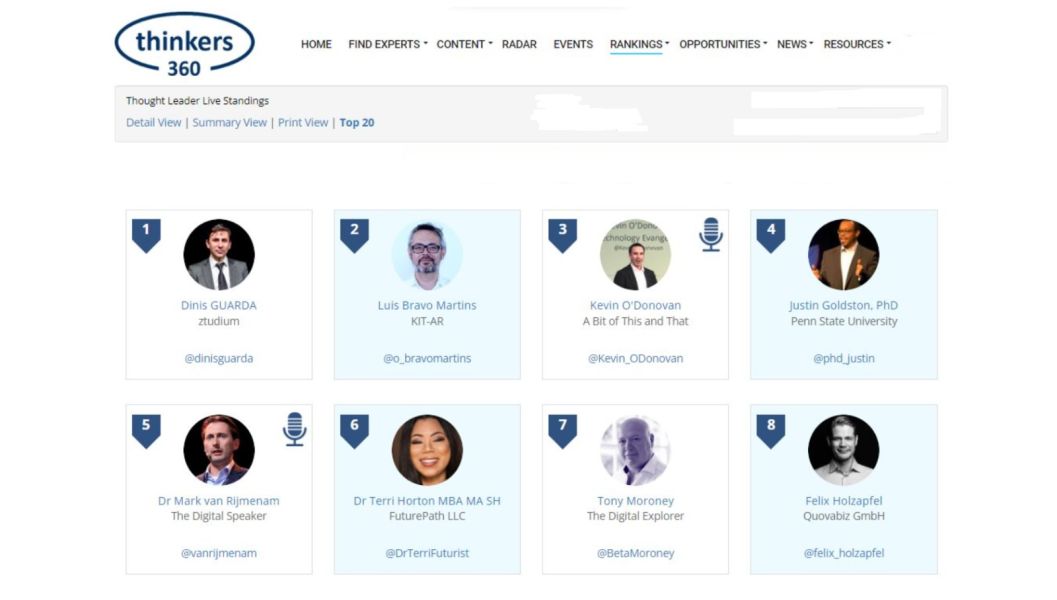Image resolution: width=1057 pixels, height=600 pixels.
Task: Open the Luis Bravo Martins name link
Action: pos(427,305)
